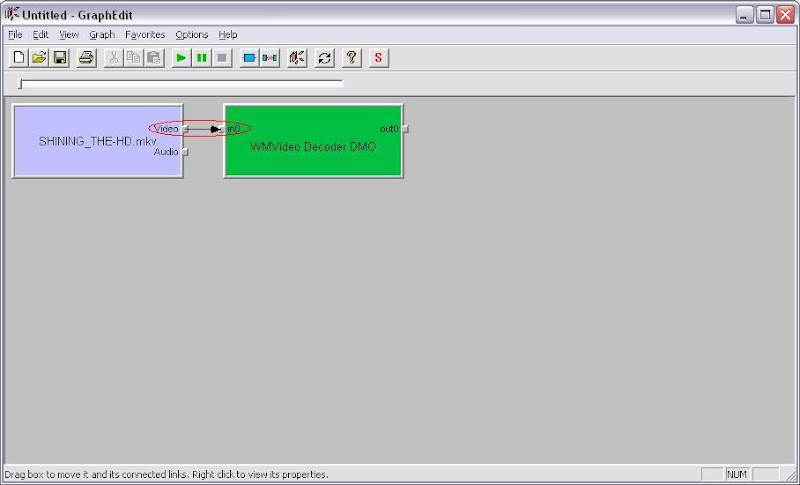
Task: Open the Options menu
Action: [192, 35]
